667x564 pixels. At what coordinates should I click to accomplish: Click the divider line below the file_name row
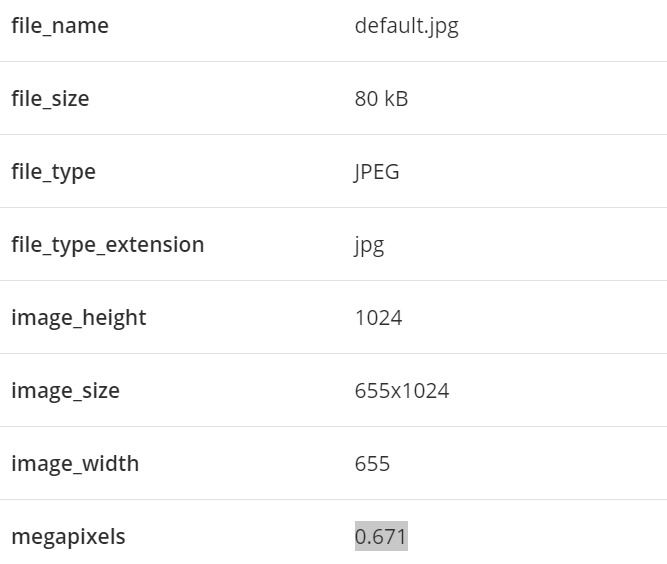pyautogui.click(x=333, y=62)
